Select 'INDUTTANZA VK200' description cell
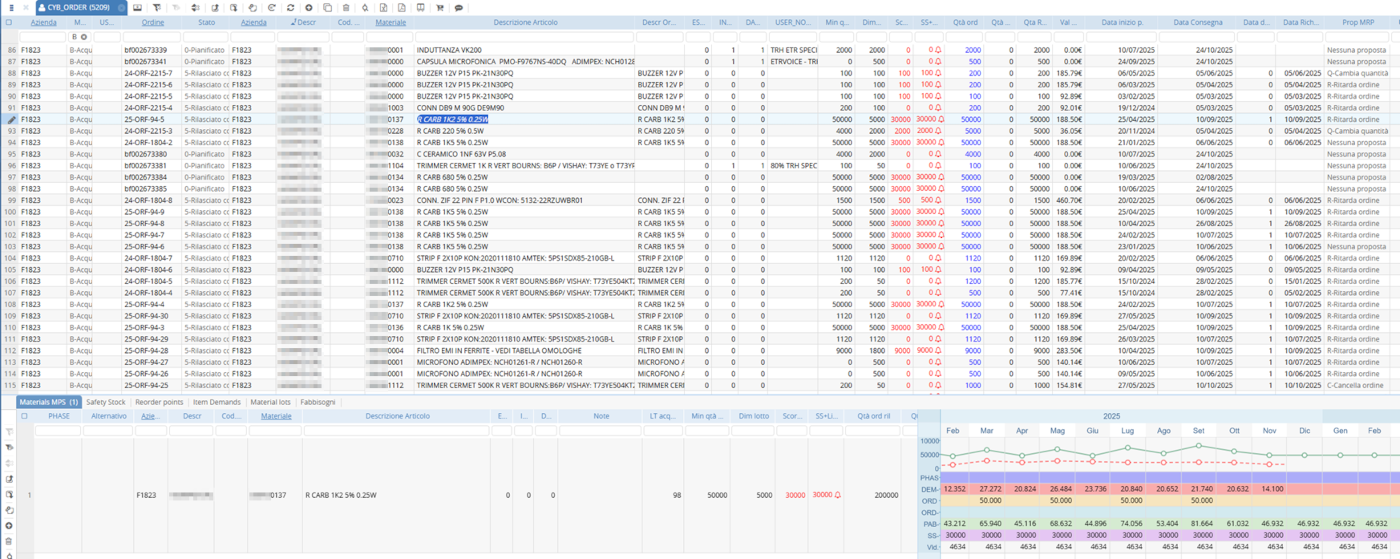 pyautogui.click(x=449, y=50)
